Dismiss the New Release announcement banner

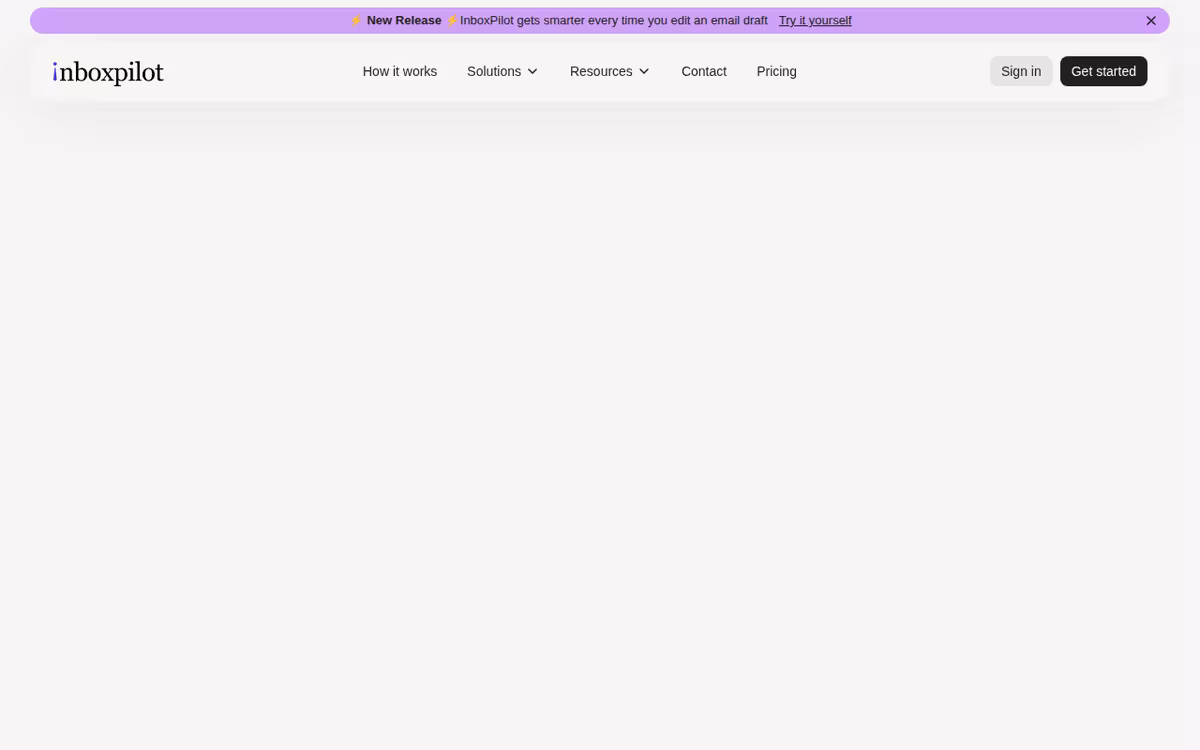tap(1151, 20)
